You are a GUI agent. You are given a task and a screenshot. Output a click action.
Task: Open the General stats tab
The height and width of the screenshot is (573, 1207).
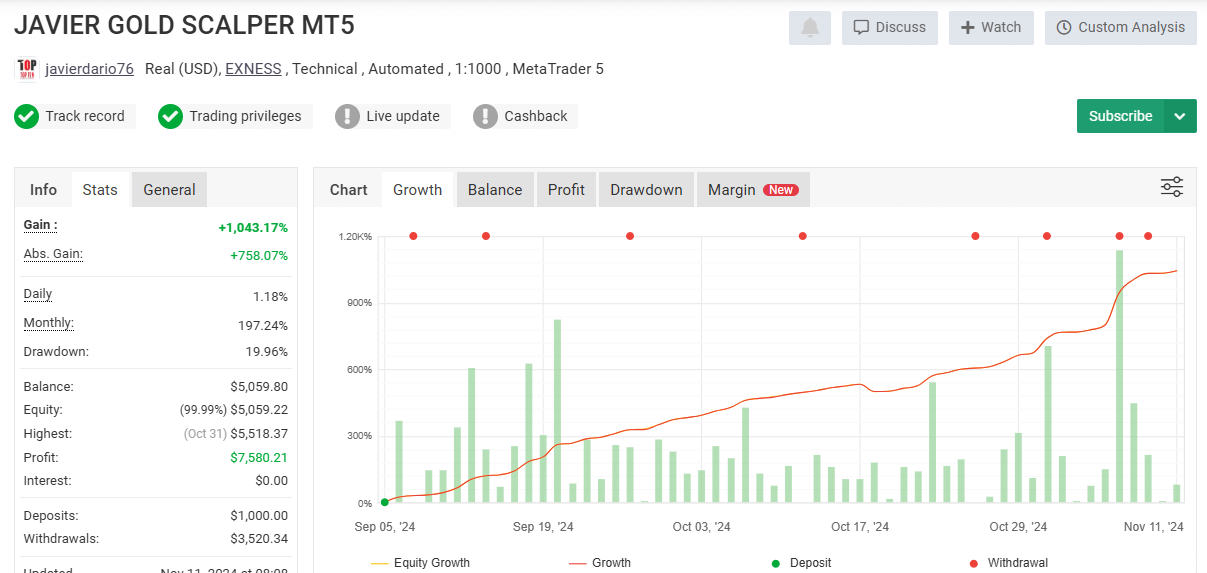point(169,190)
